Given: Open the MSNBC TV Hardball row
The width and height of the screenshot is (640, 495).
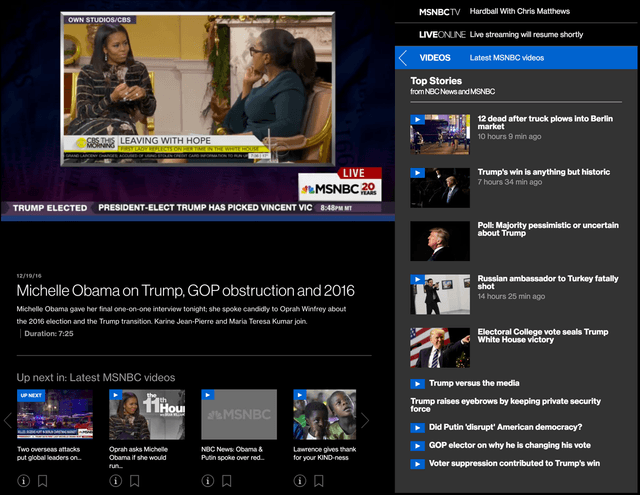Looking at the screenshot, I should 516,11.
